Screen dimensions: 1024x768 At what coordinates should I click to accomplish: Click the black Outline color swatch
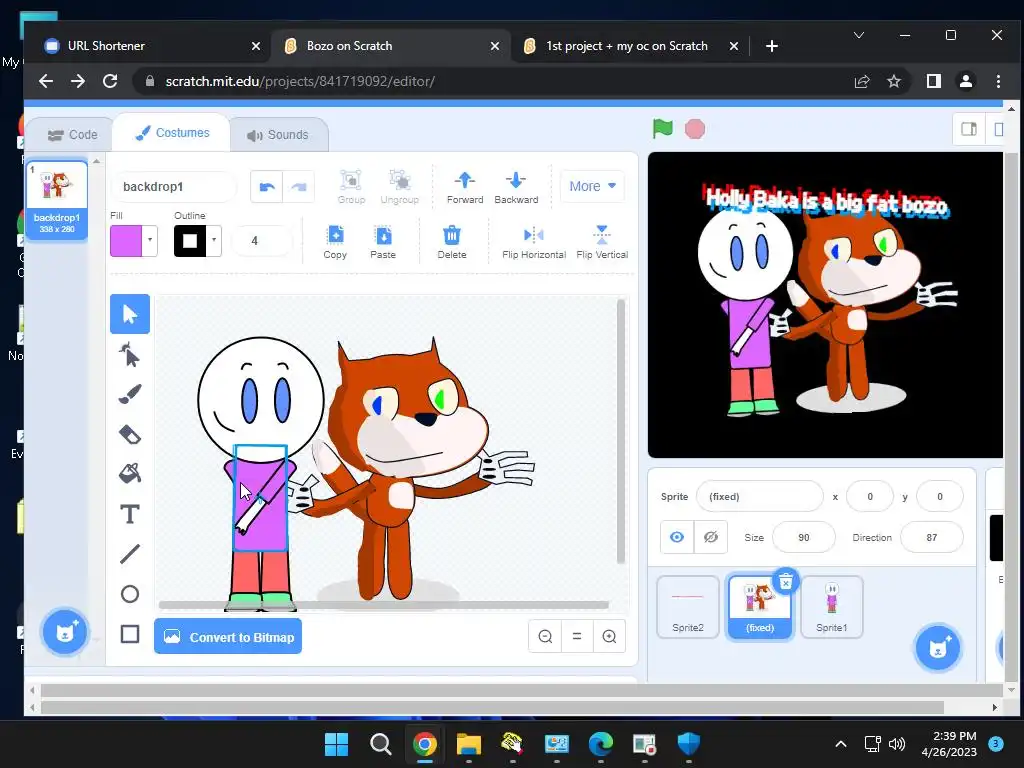click(x=190, y=240)
